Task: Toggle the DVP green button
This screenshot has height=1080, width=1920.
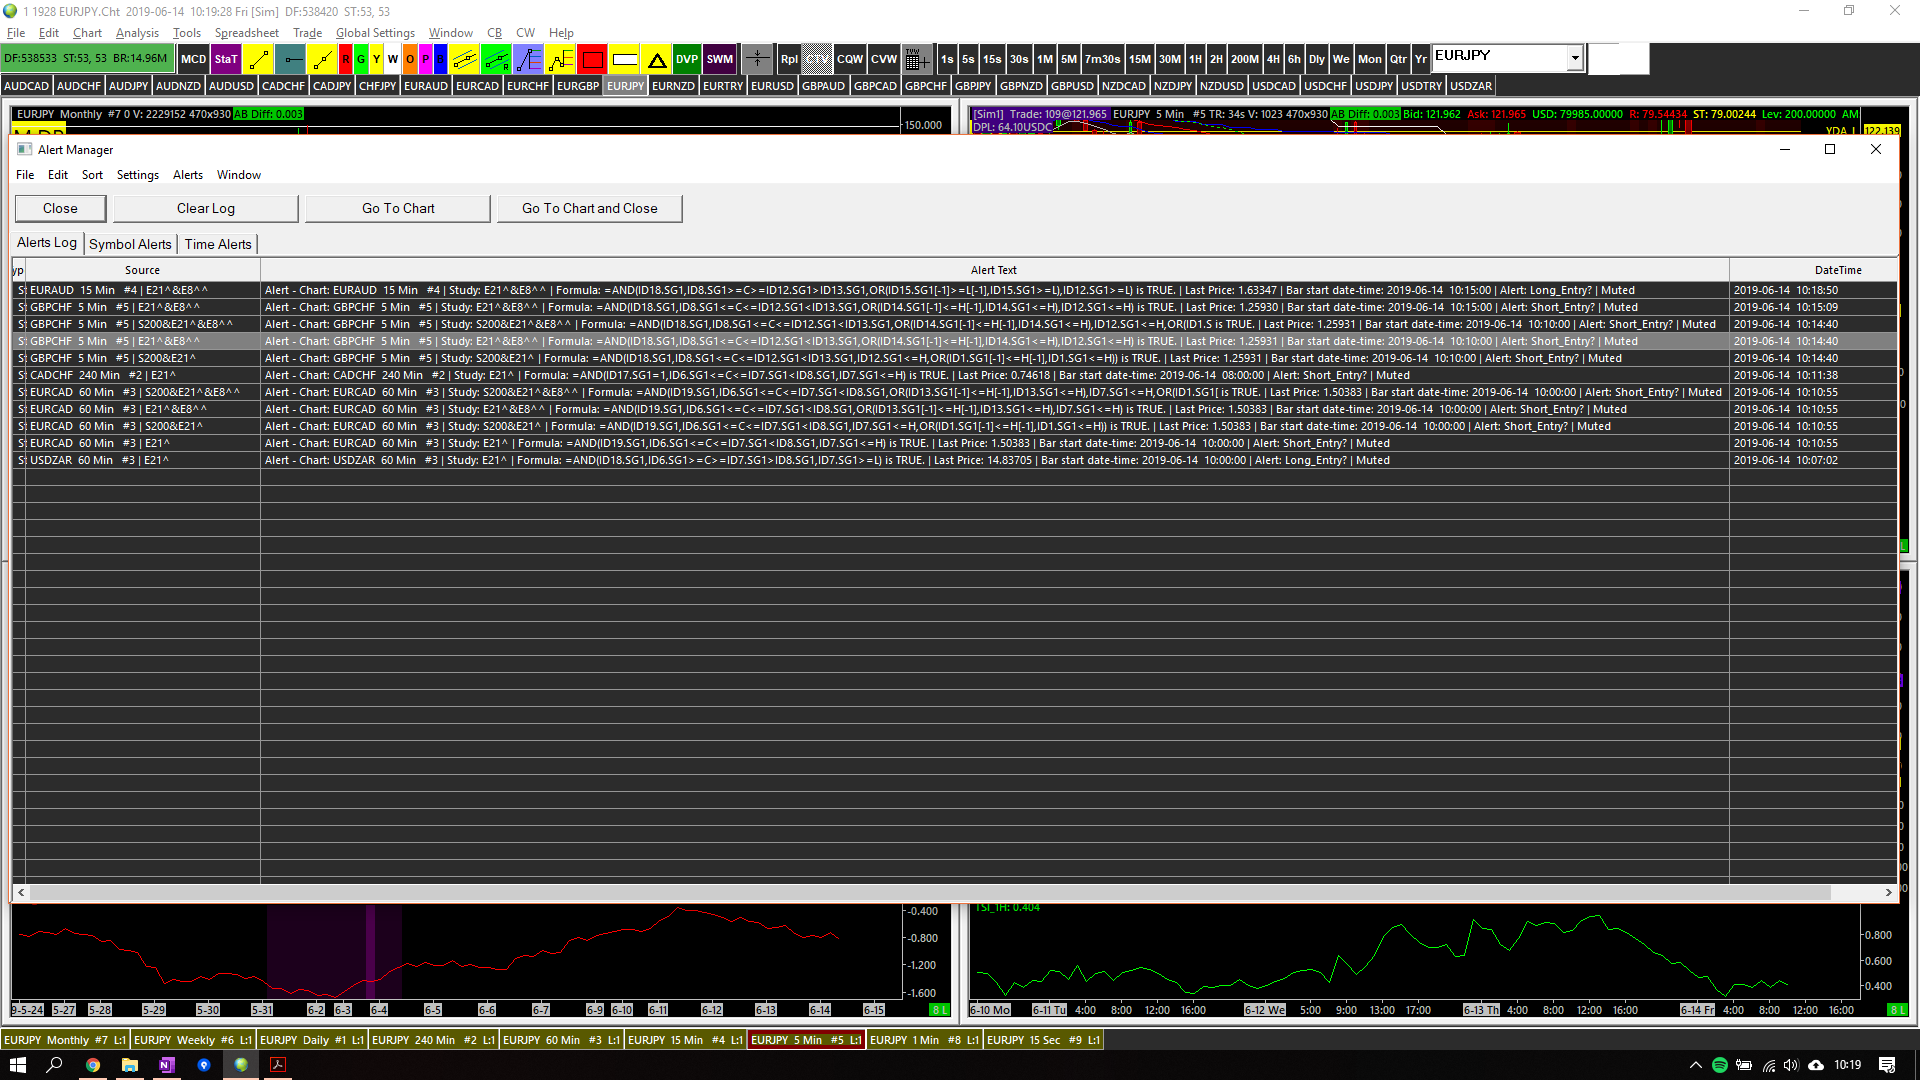Action: click(686, 59)
